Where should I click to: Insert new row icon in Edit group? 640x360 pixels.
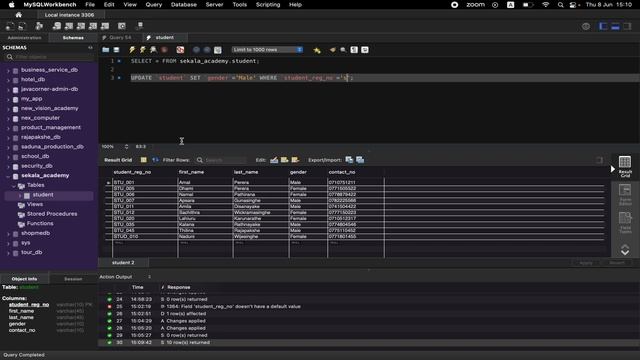[x=284, y=160]
